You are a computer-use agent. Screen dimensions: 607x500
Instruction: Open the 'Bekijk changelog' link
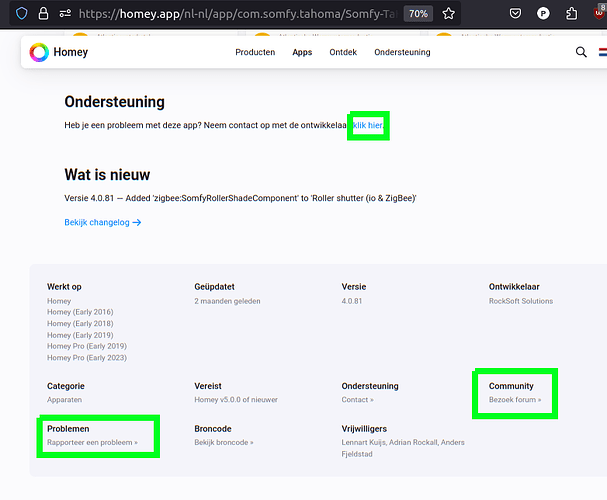(103, 223)
